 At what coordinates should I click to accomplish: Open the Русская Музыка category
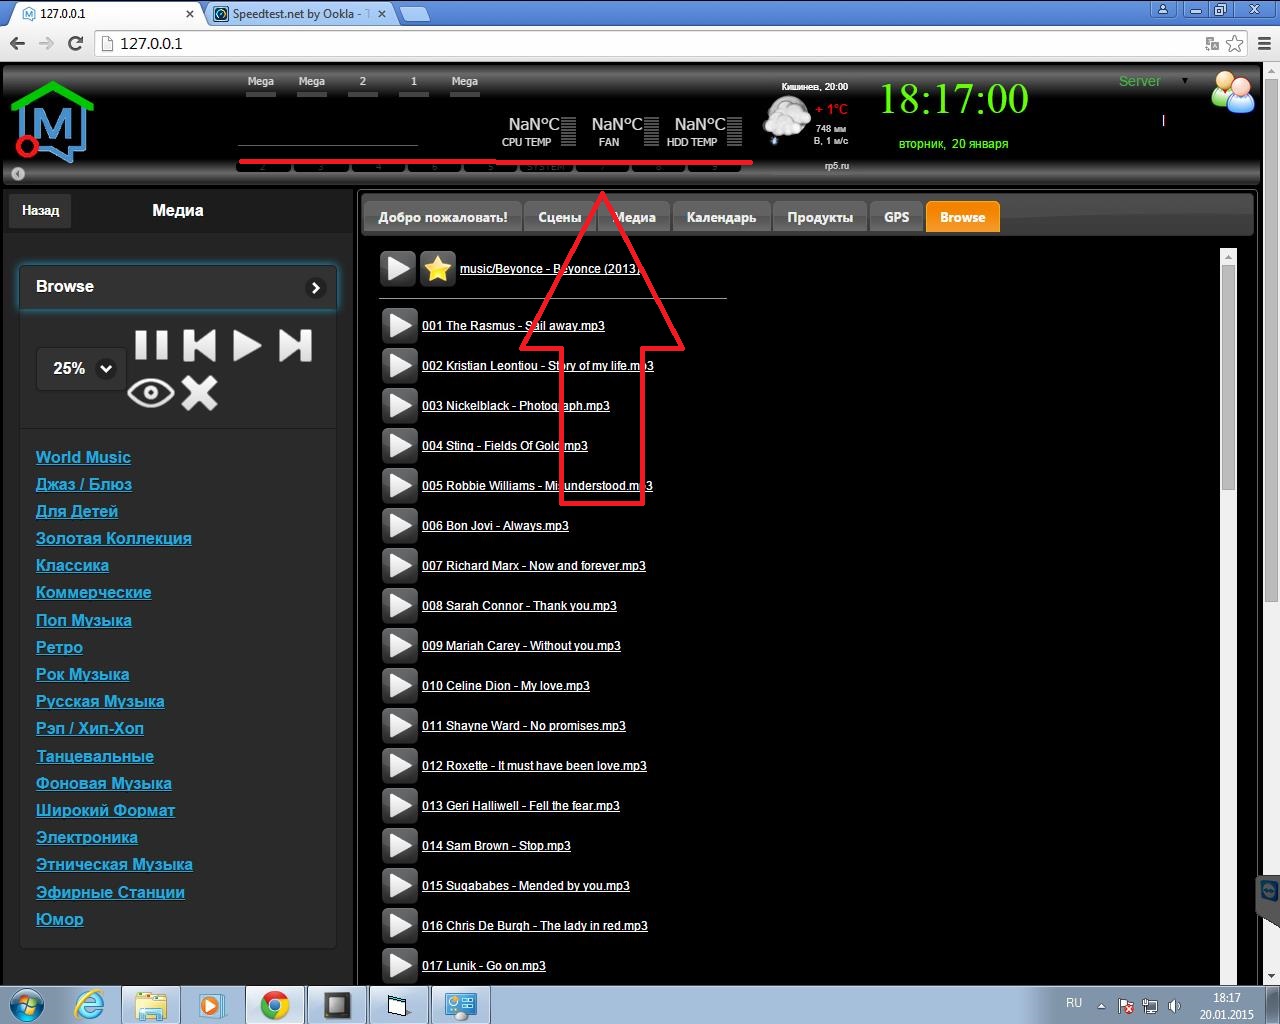click(x=100, y=701)
